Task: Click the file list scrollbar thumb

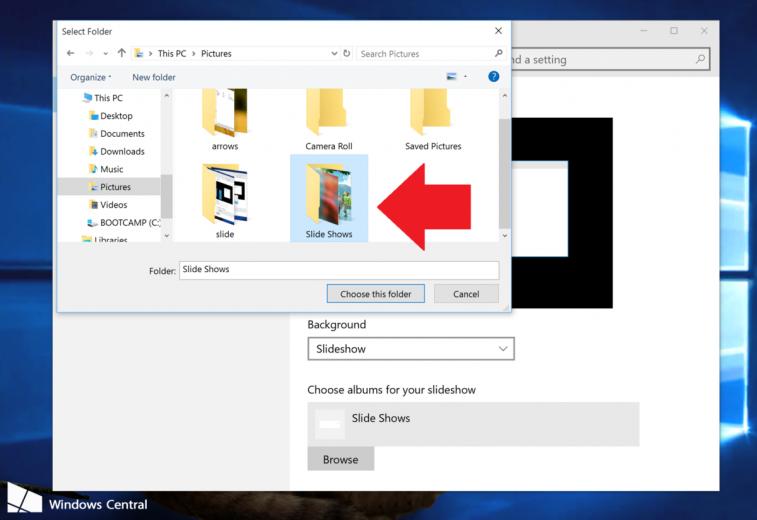Action: tap(504, 173)
